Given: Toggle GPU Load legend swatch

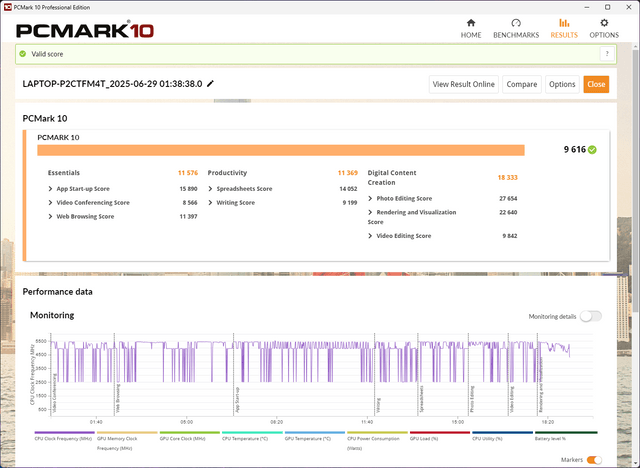Looking at the screenshot, I should [x=440, y=433].
